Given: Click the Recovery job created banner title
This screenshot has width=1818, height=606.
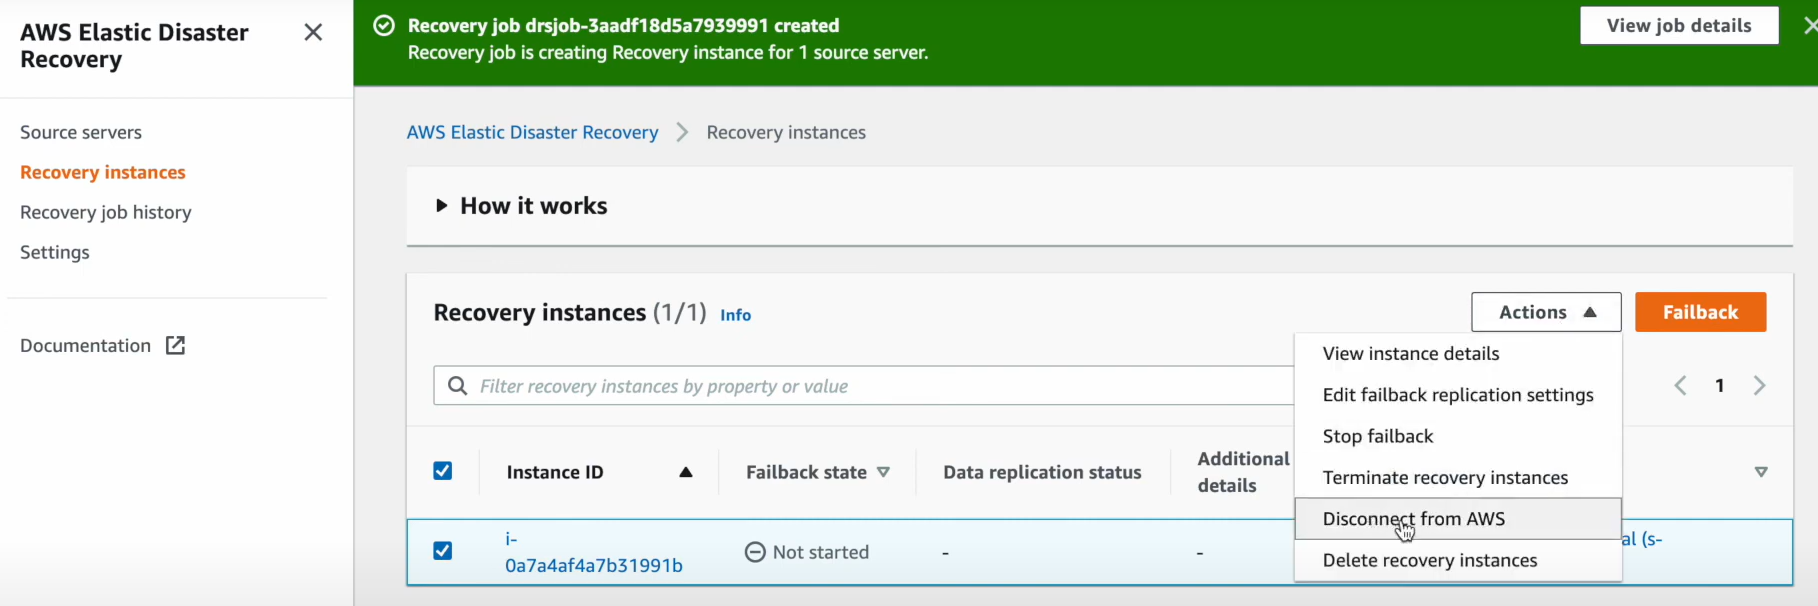Looking at the screenshot, I should pos(624,26).
